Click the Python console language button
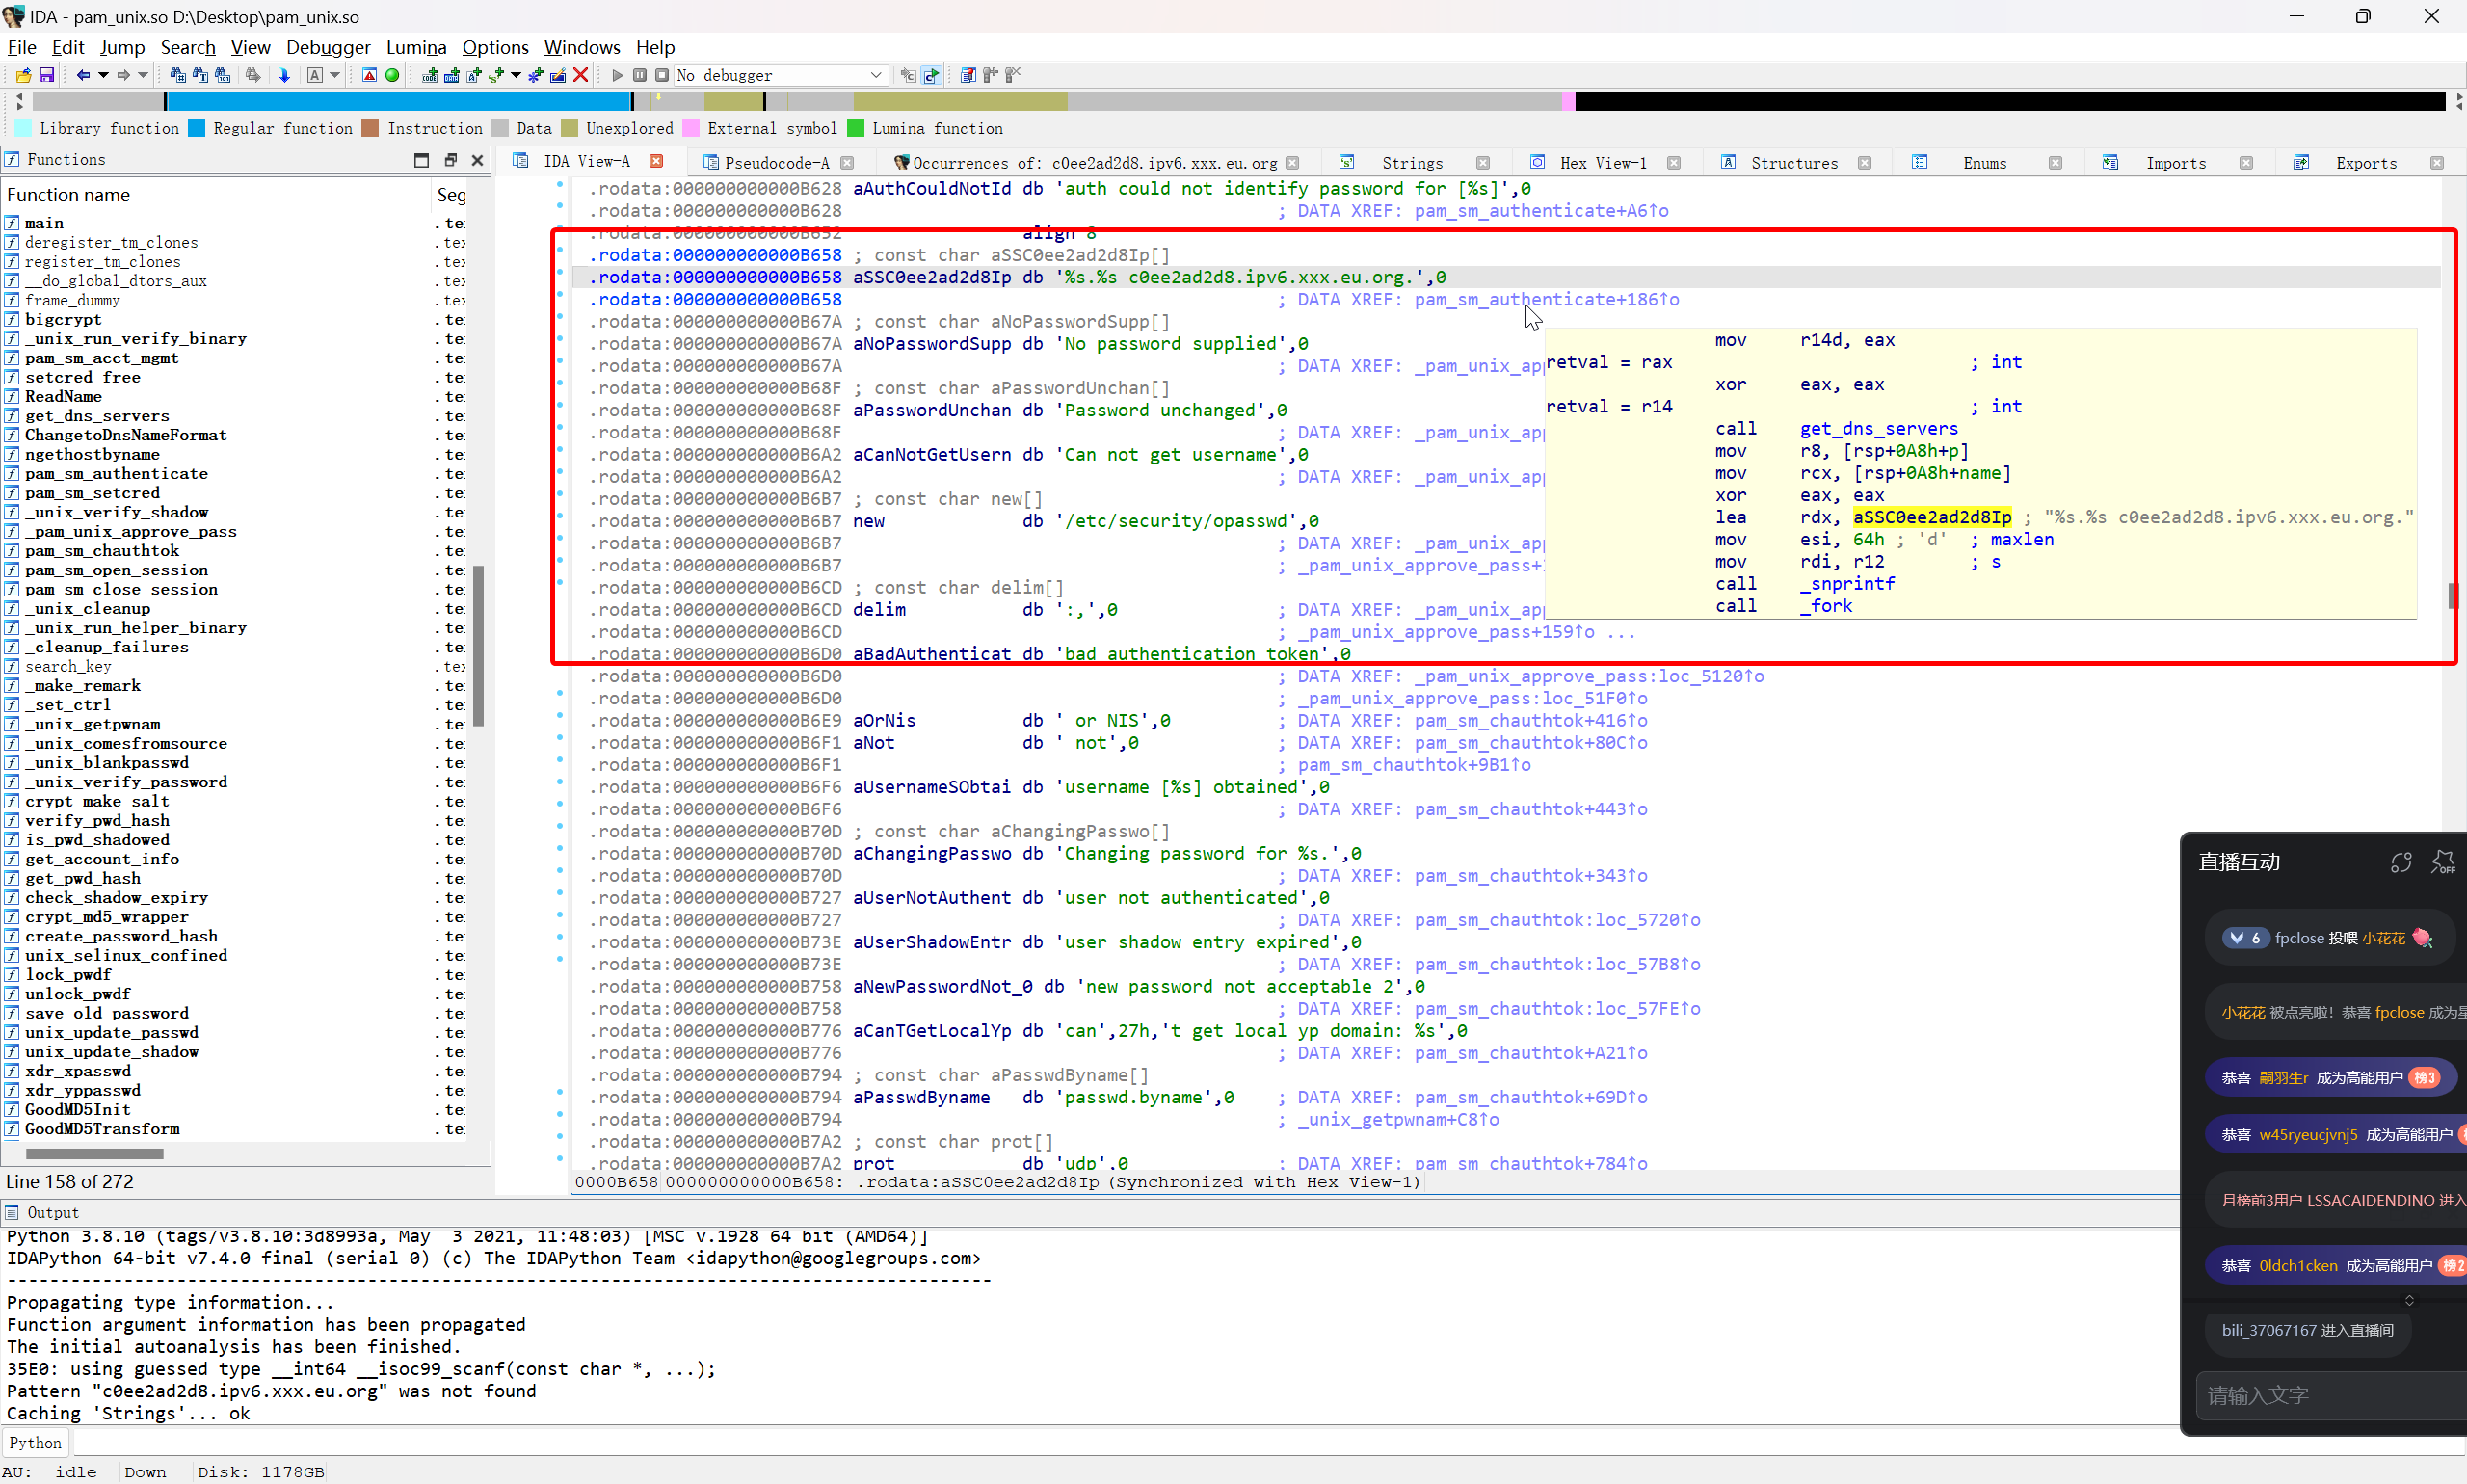Screen dimensions: 2467x1484 click(35, 1443)
